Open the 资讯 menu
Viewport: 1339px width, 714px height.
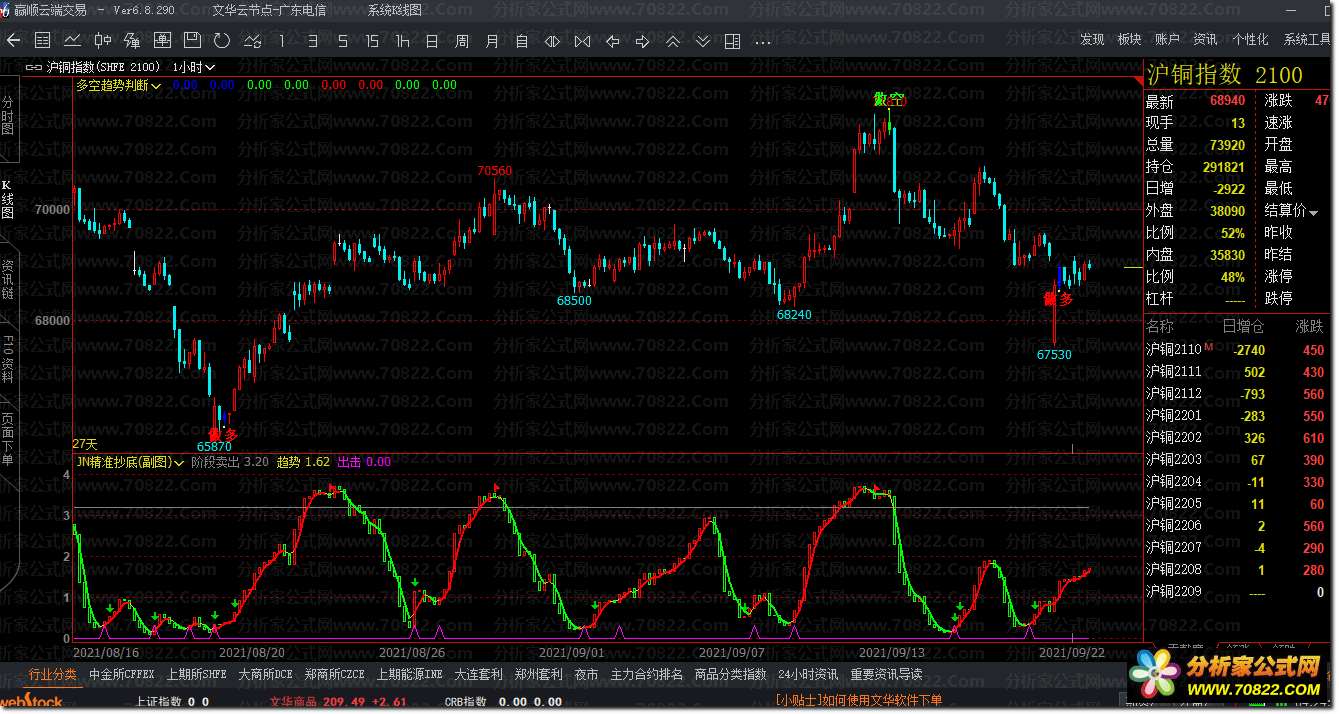(1205, 39)
